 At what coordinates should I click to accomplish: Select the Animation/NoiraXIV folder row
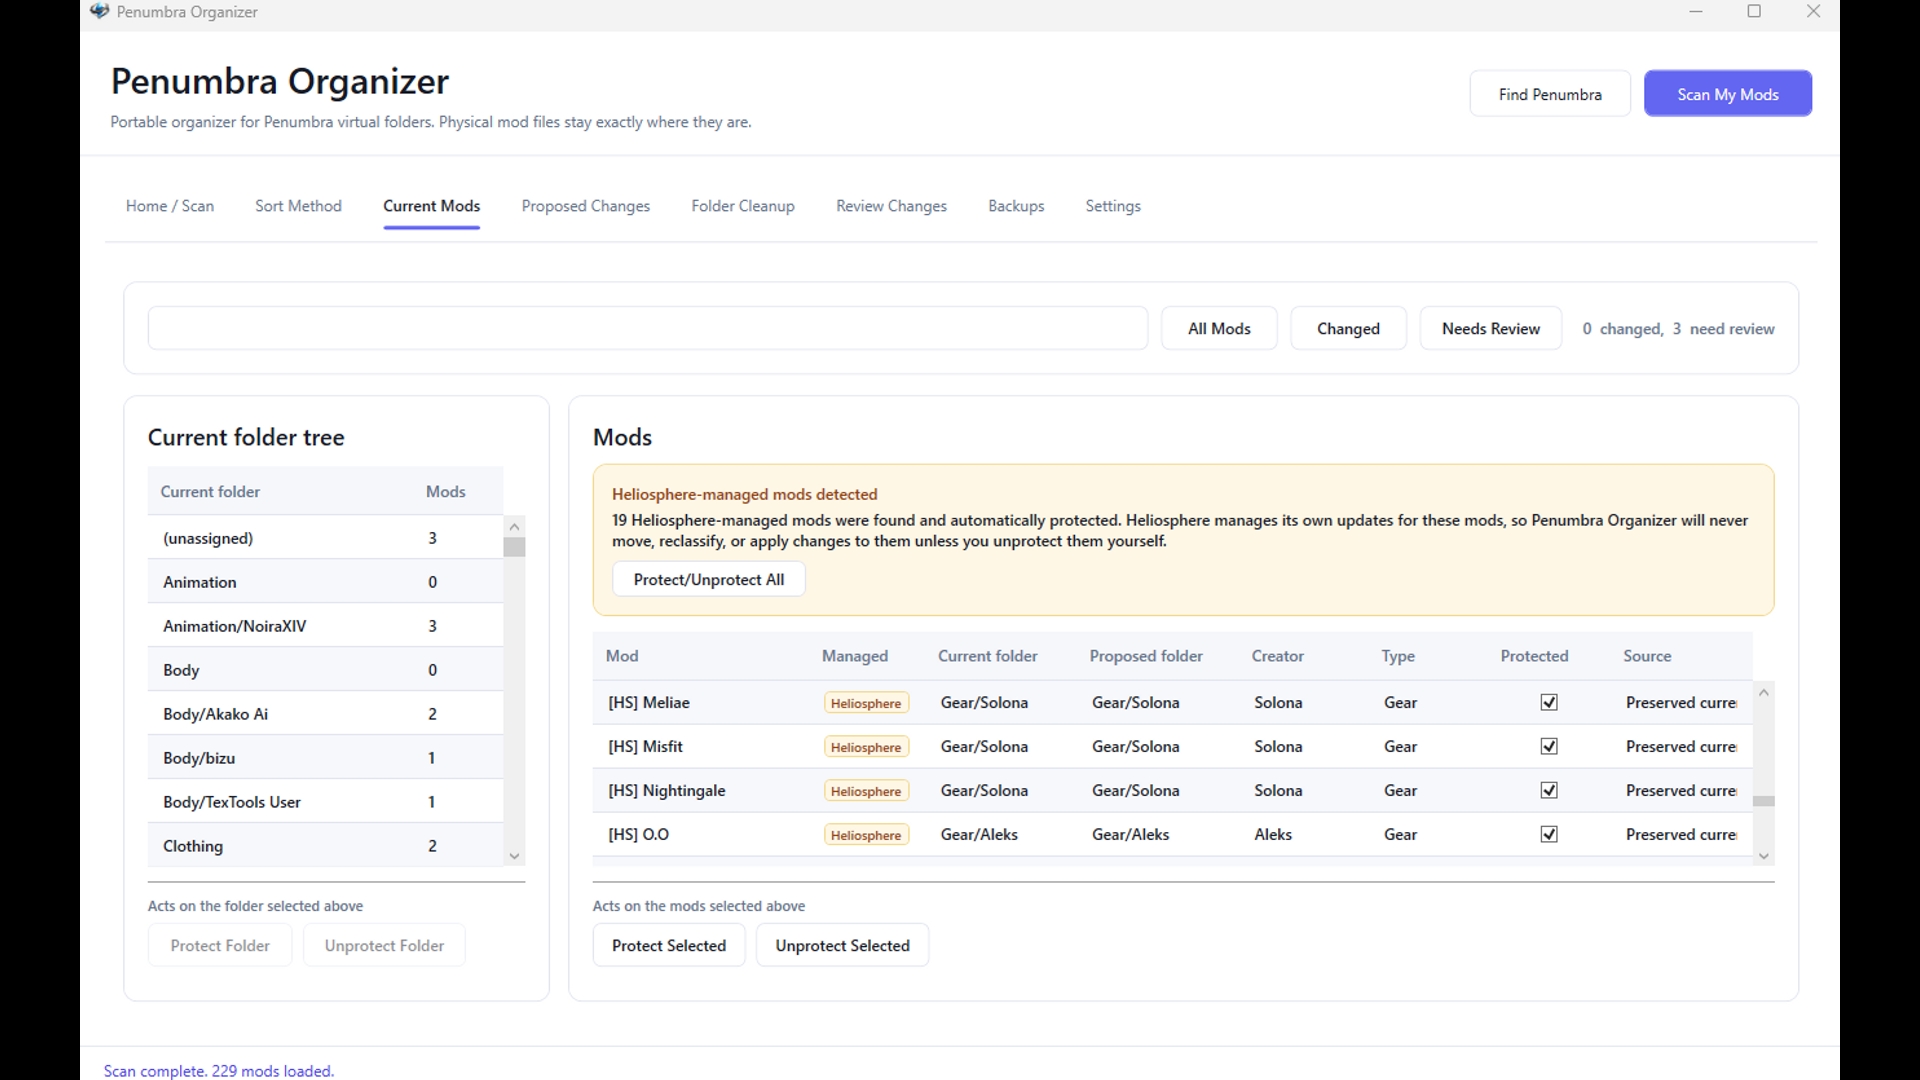coord(325,626)
